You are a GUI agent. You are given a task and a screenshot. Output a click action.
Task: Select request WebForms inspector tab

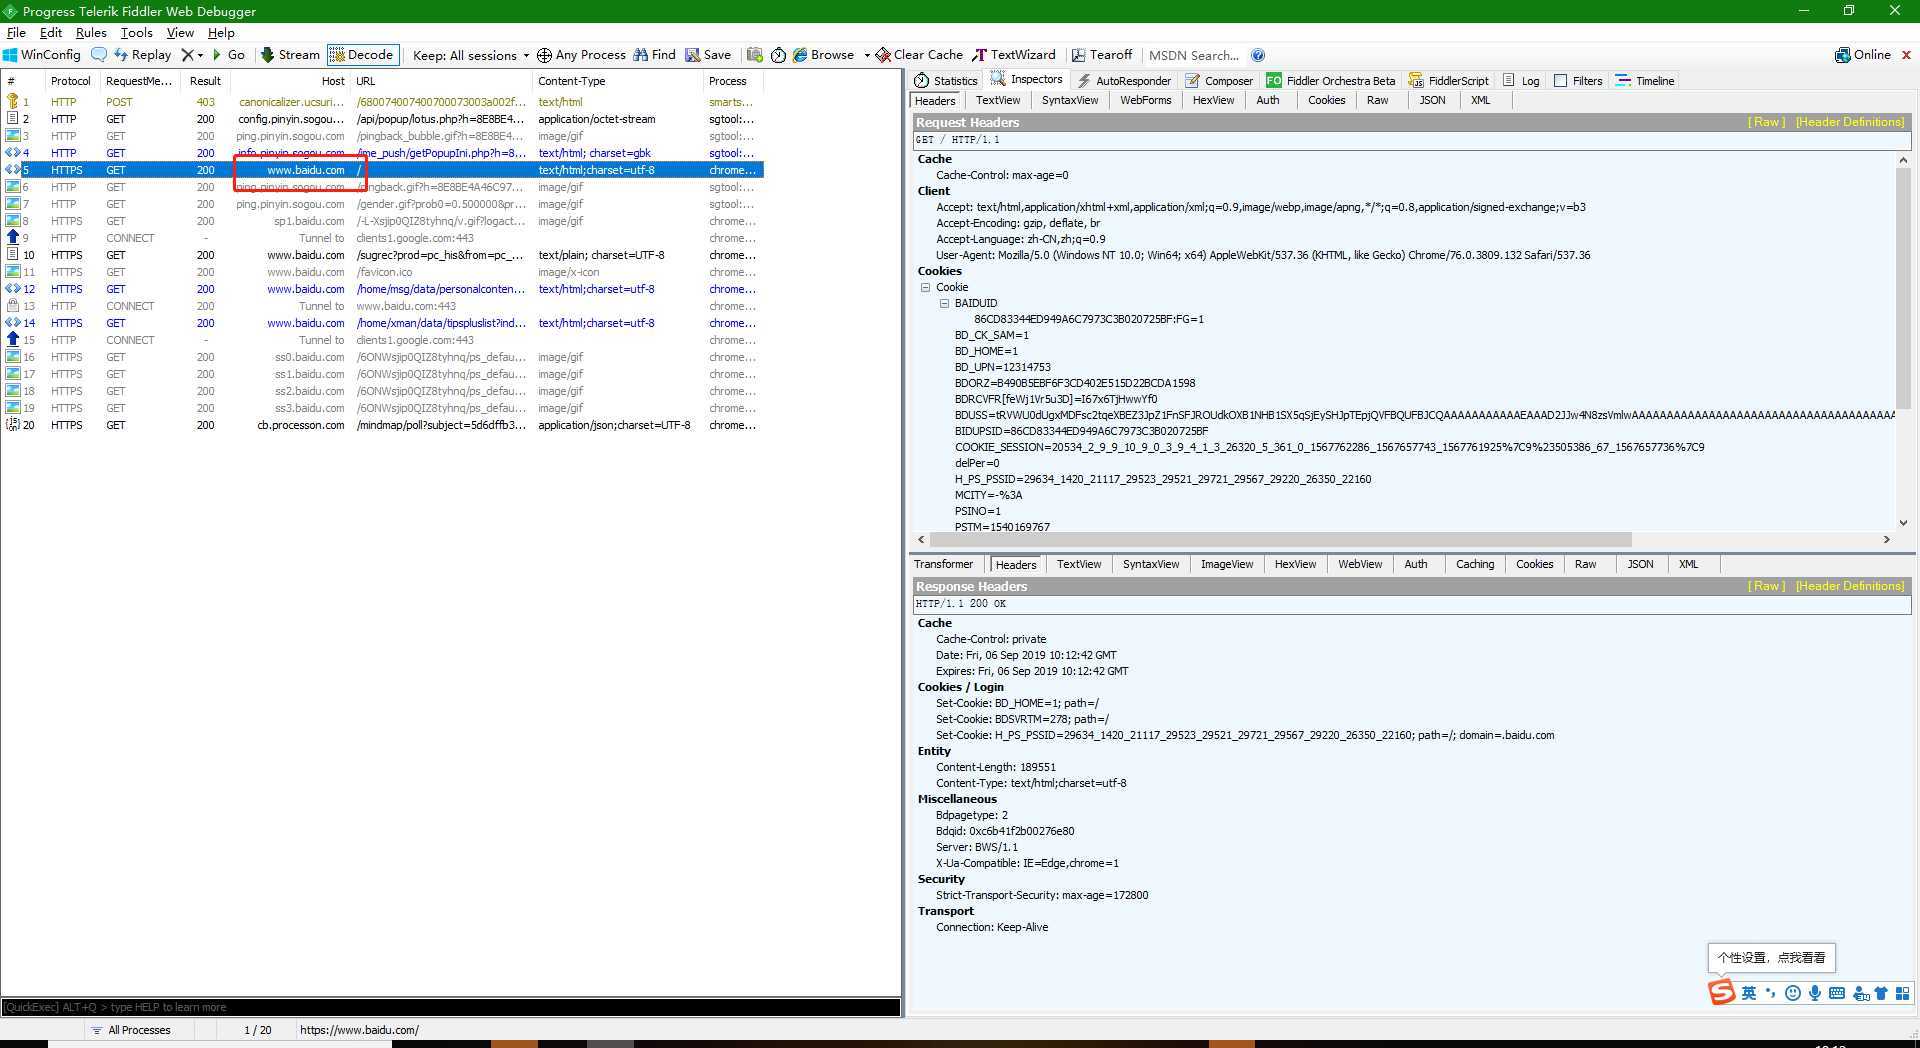[1145, 100]
